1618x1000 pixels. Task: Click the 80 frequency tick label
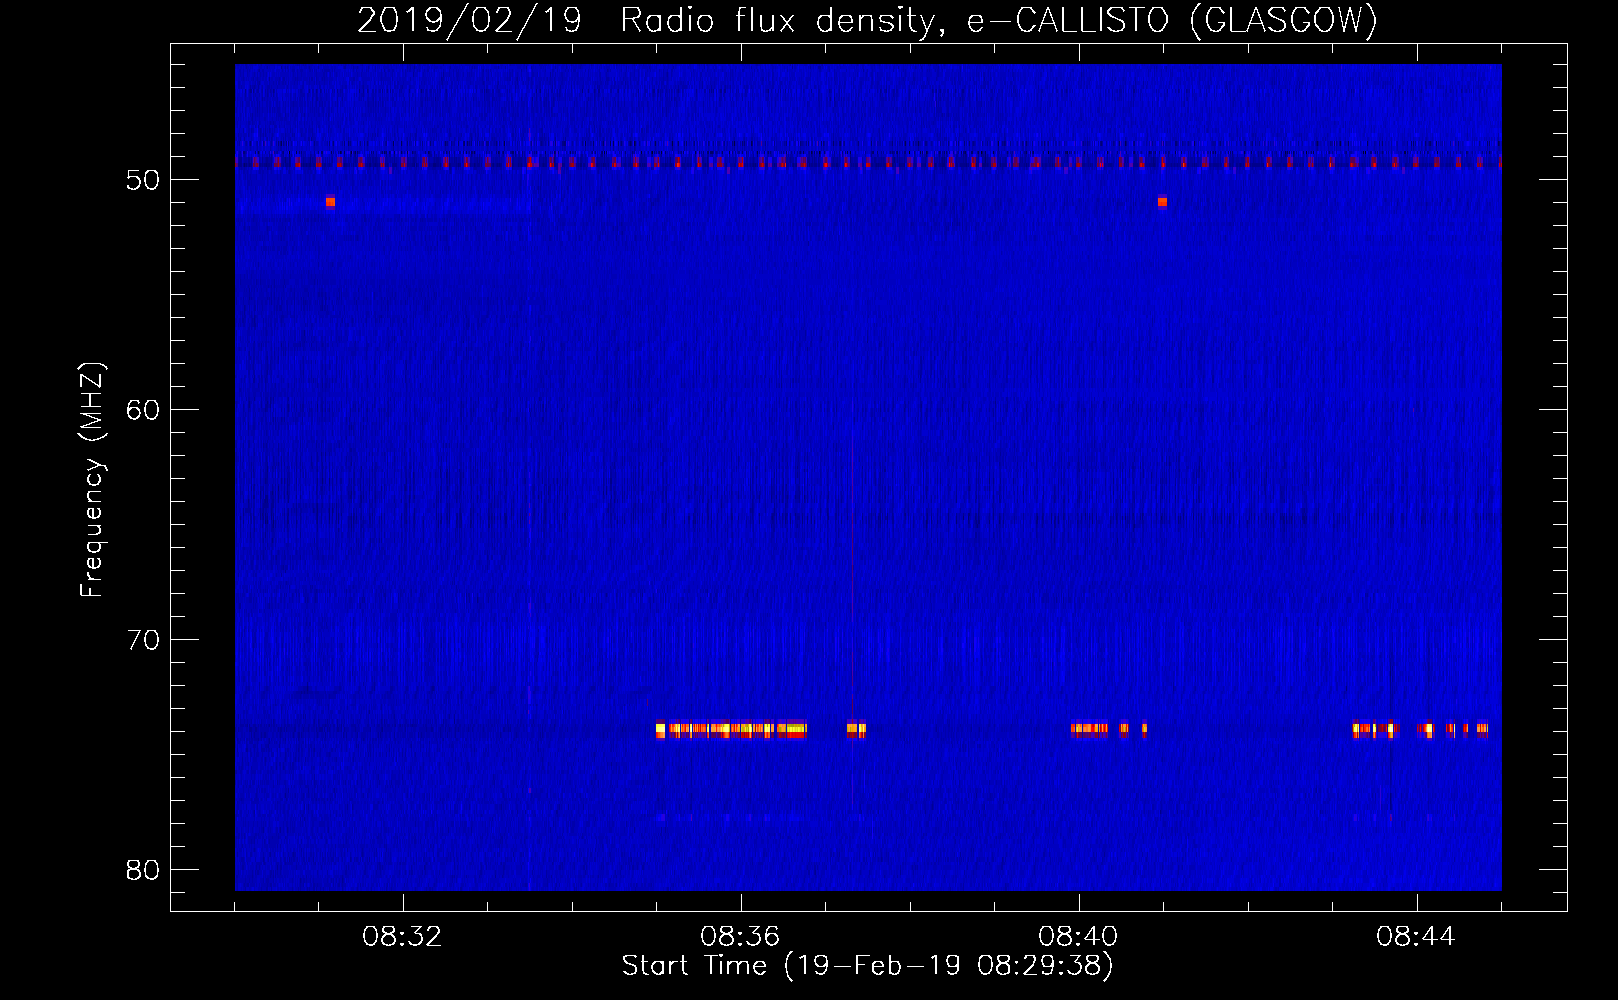point(143,870)
